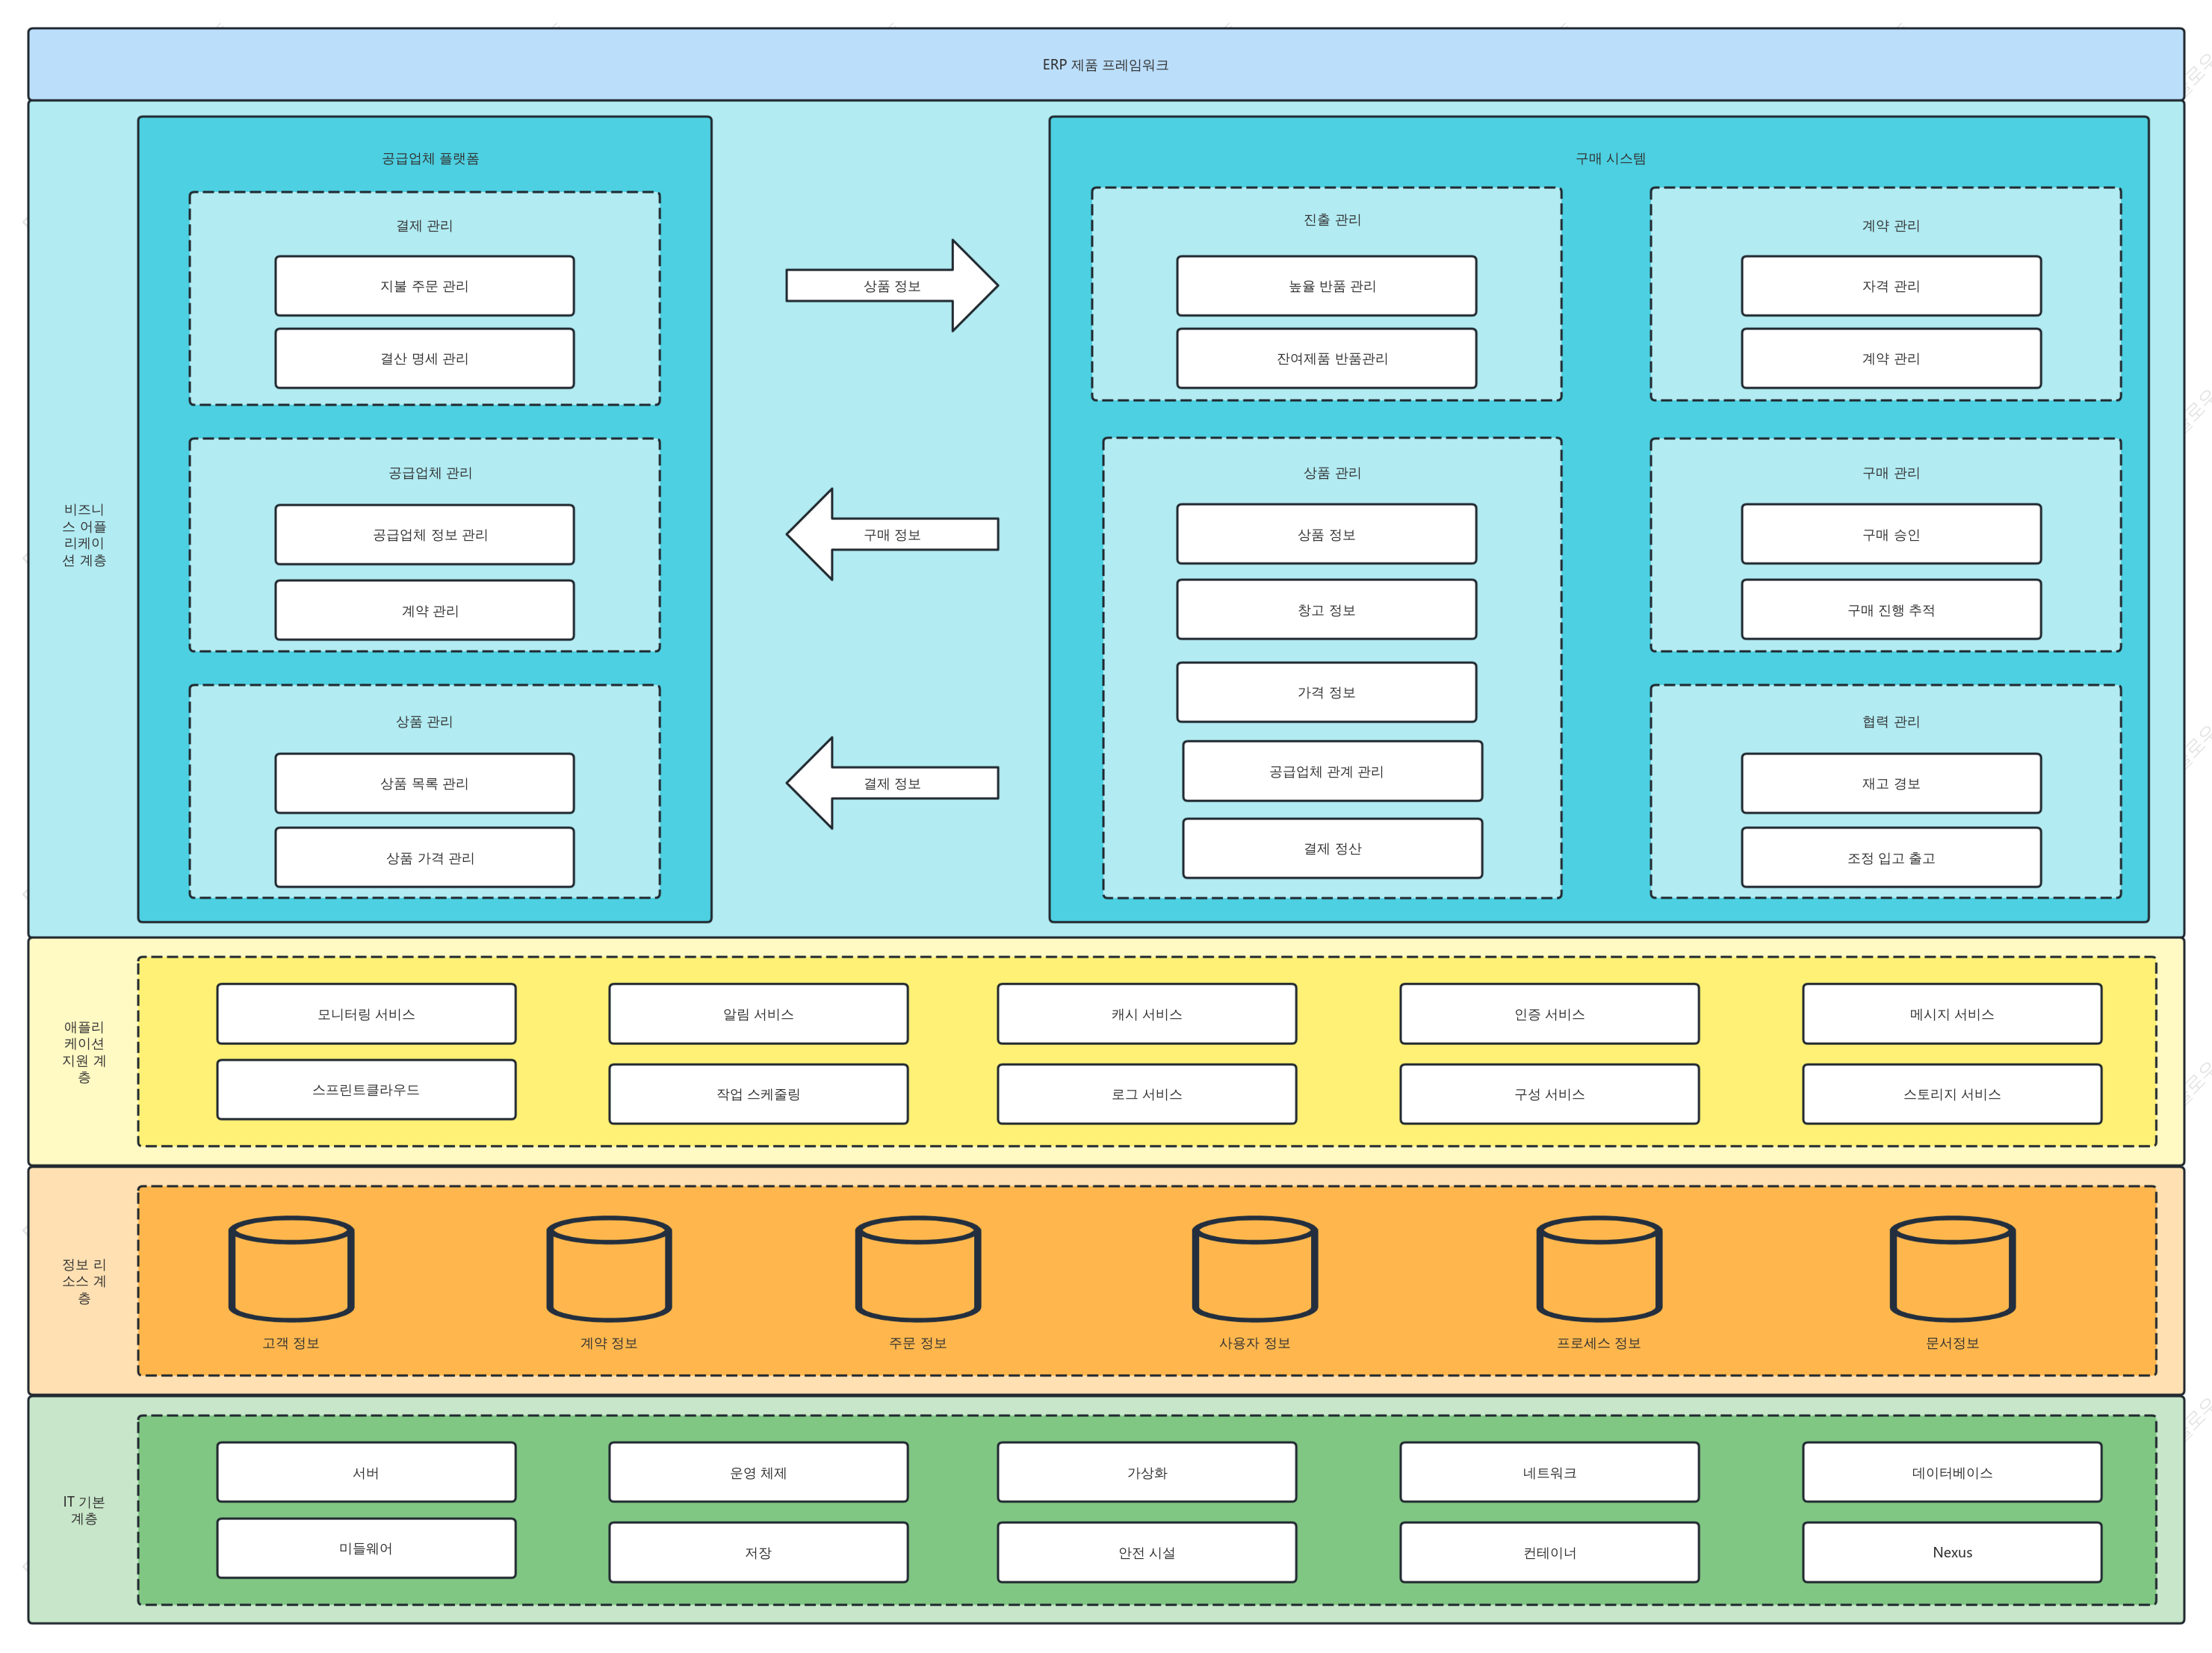Select the 공급업체 관계 관리 box
This screenshot has height=1653, width=2212.
[x=1332, y=771]
